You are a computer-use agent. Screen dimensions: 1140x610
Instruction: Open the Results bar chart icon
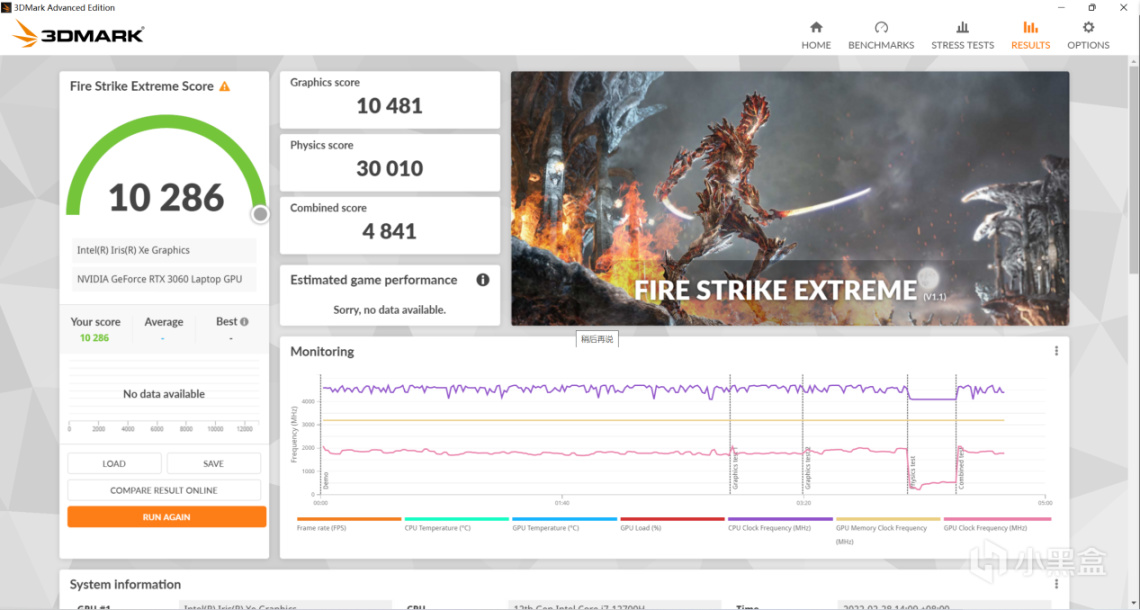click(1030, 28)
